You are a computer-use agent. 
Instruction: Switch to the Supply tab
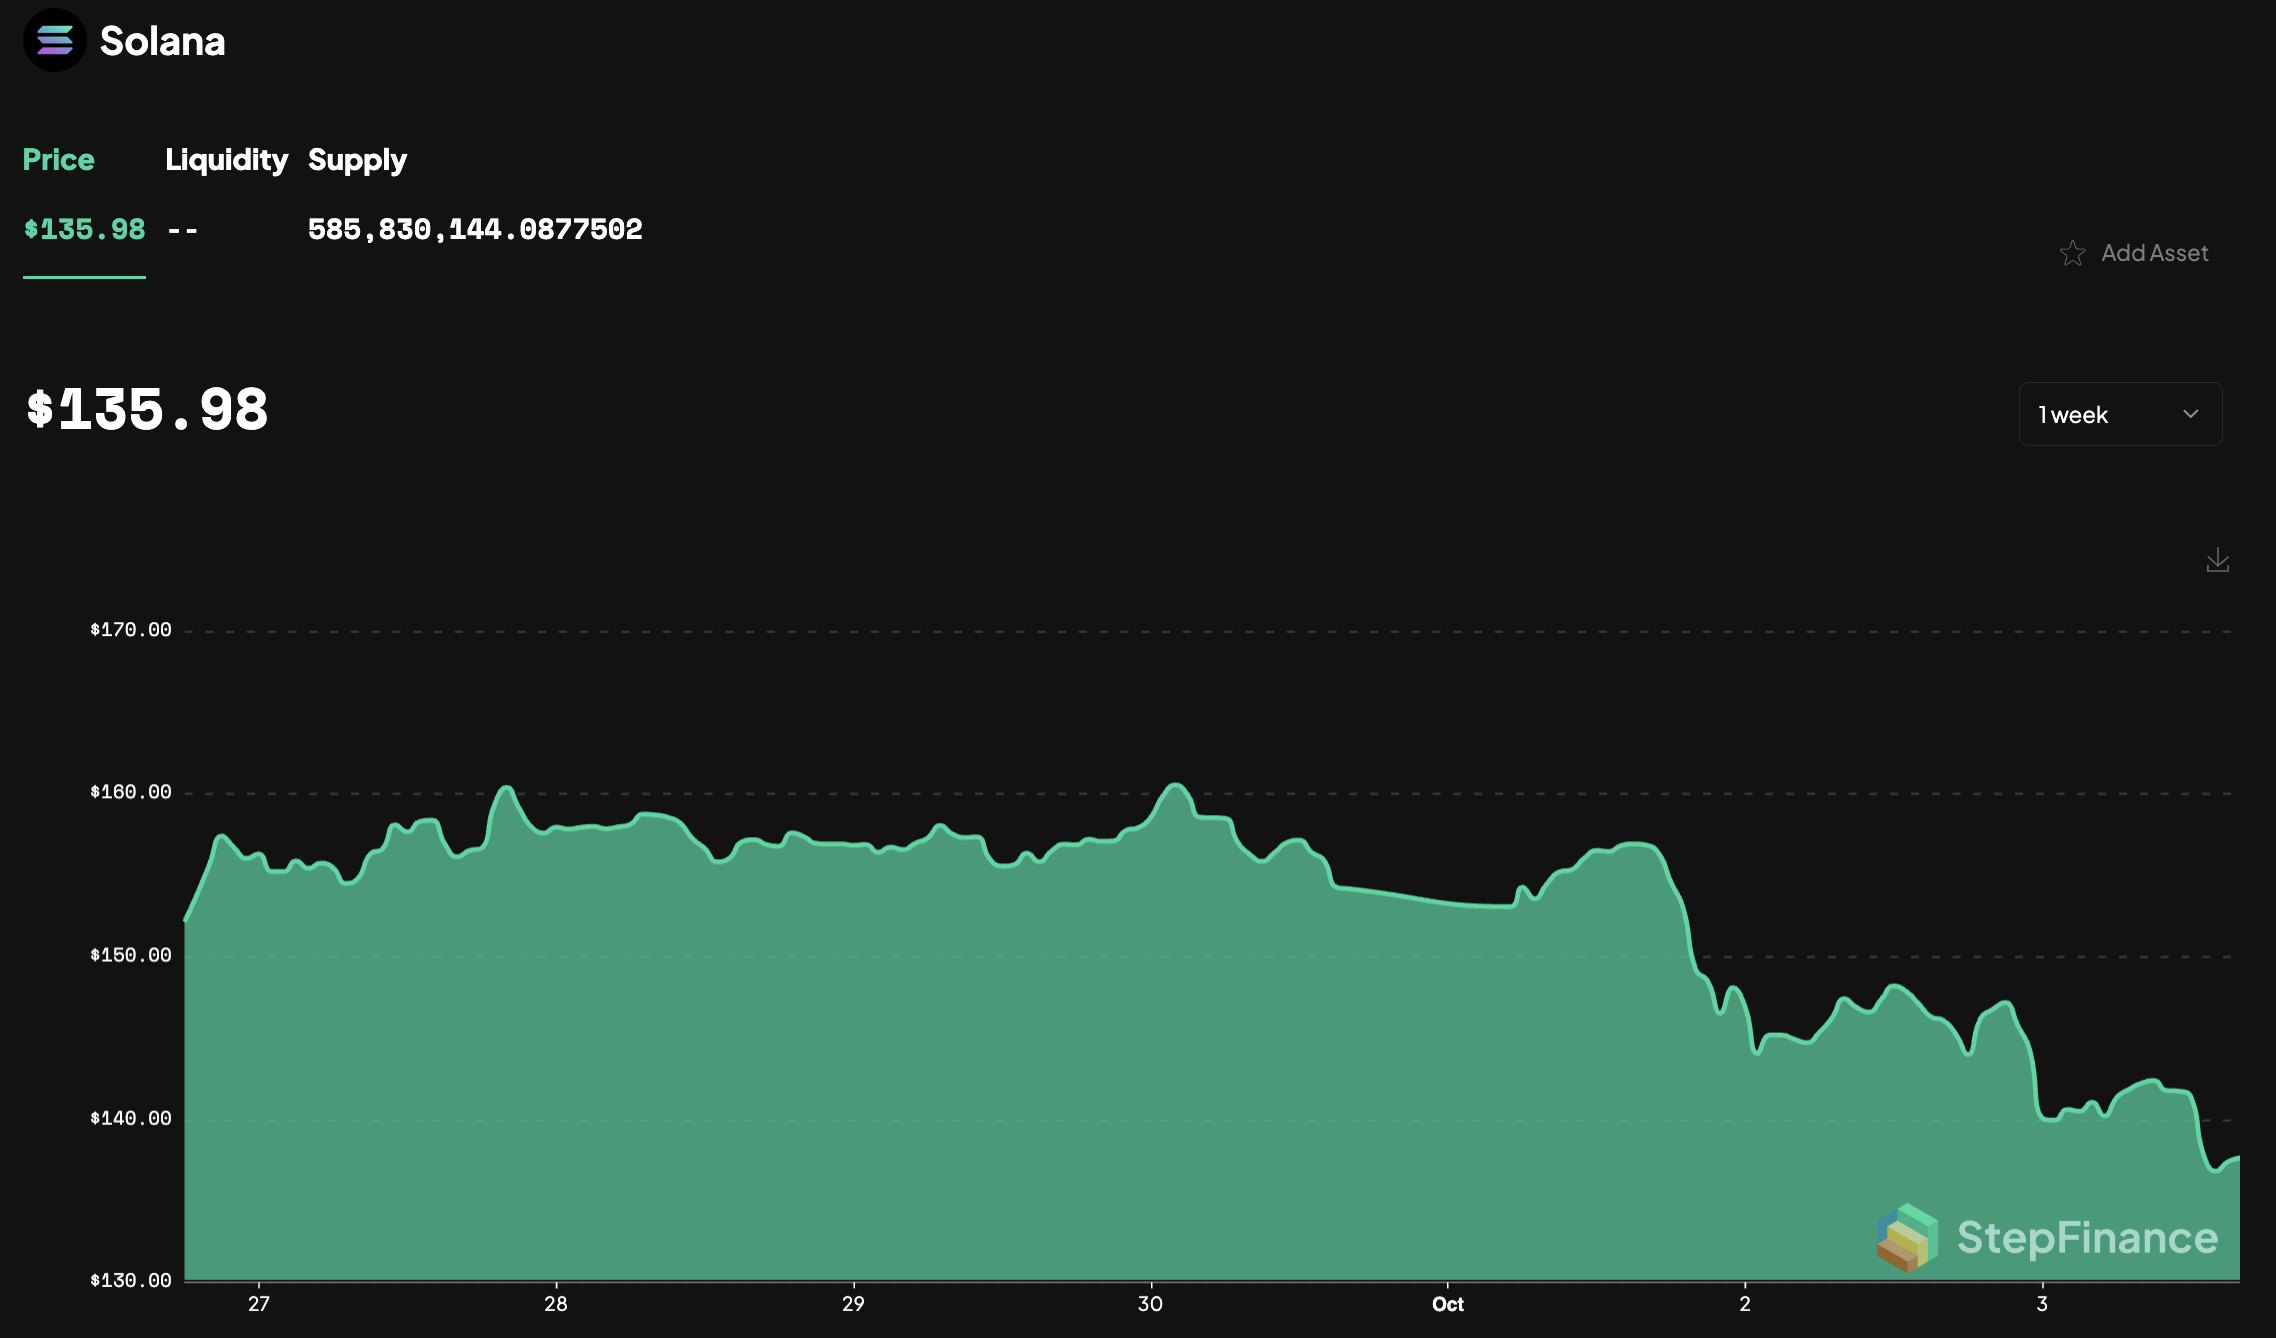tap(357, 160)
